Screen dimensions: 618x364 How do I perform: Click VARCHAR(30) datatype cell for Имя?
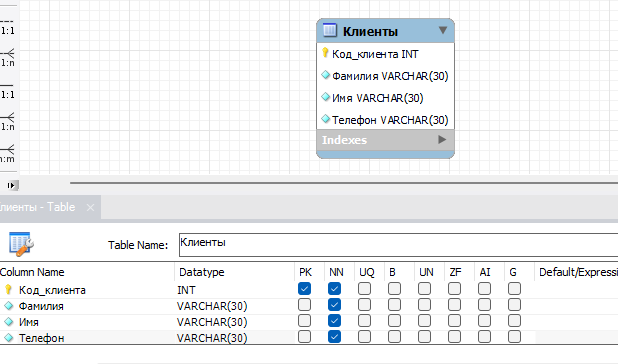[234, 322]
